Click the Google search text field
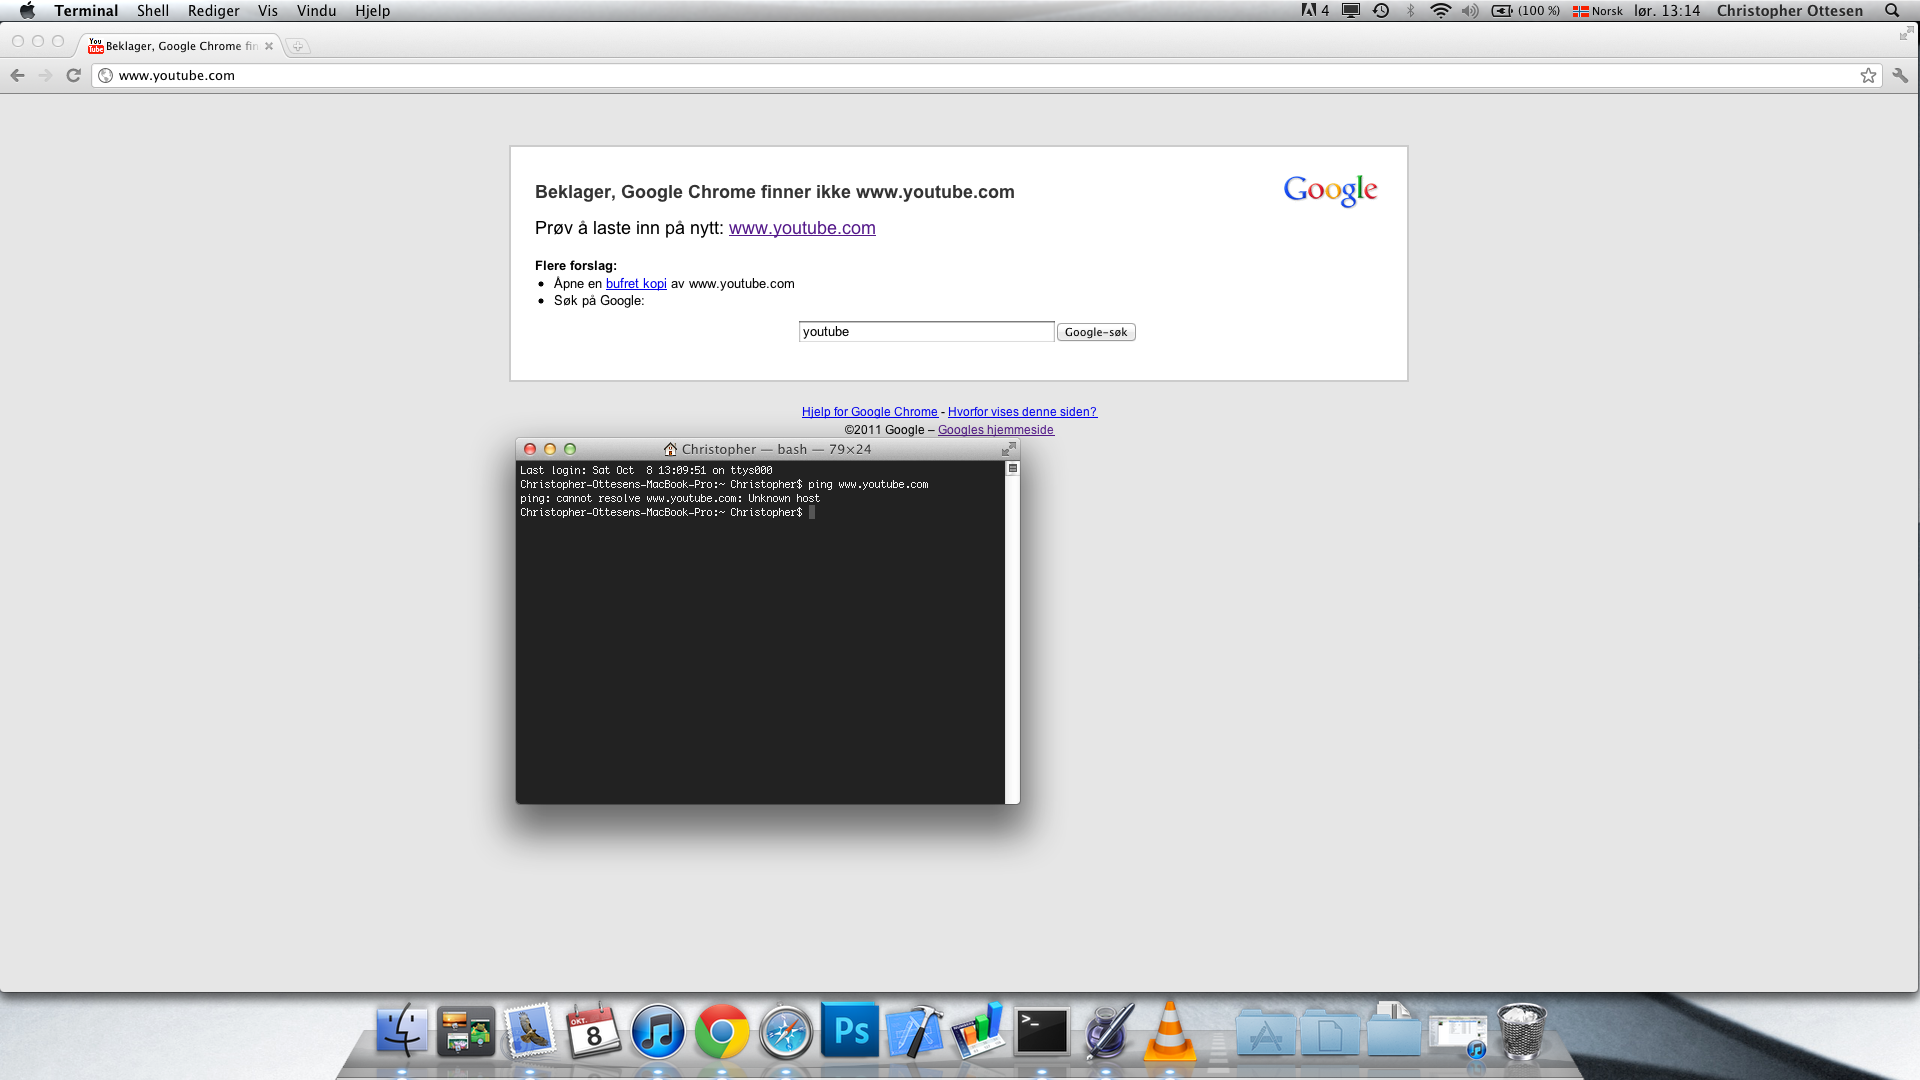The height and width of the screenshot is (1080, 1920). tap(926, 332)
